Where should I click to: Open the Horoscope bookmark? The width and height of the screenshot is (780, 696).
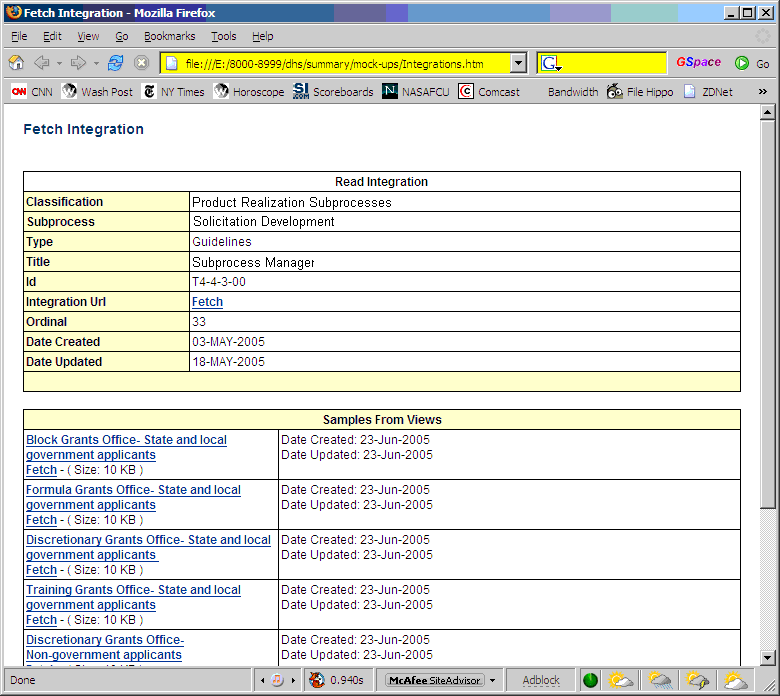(249, 92)
